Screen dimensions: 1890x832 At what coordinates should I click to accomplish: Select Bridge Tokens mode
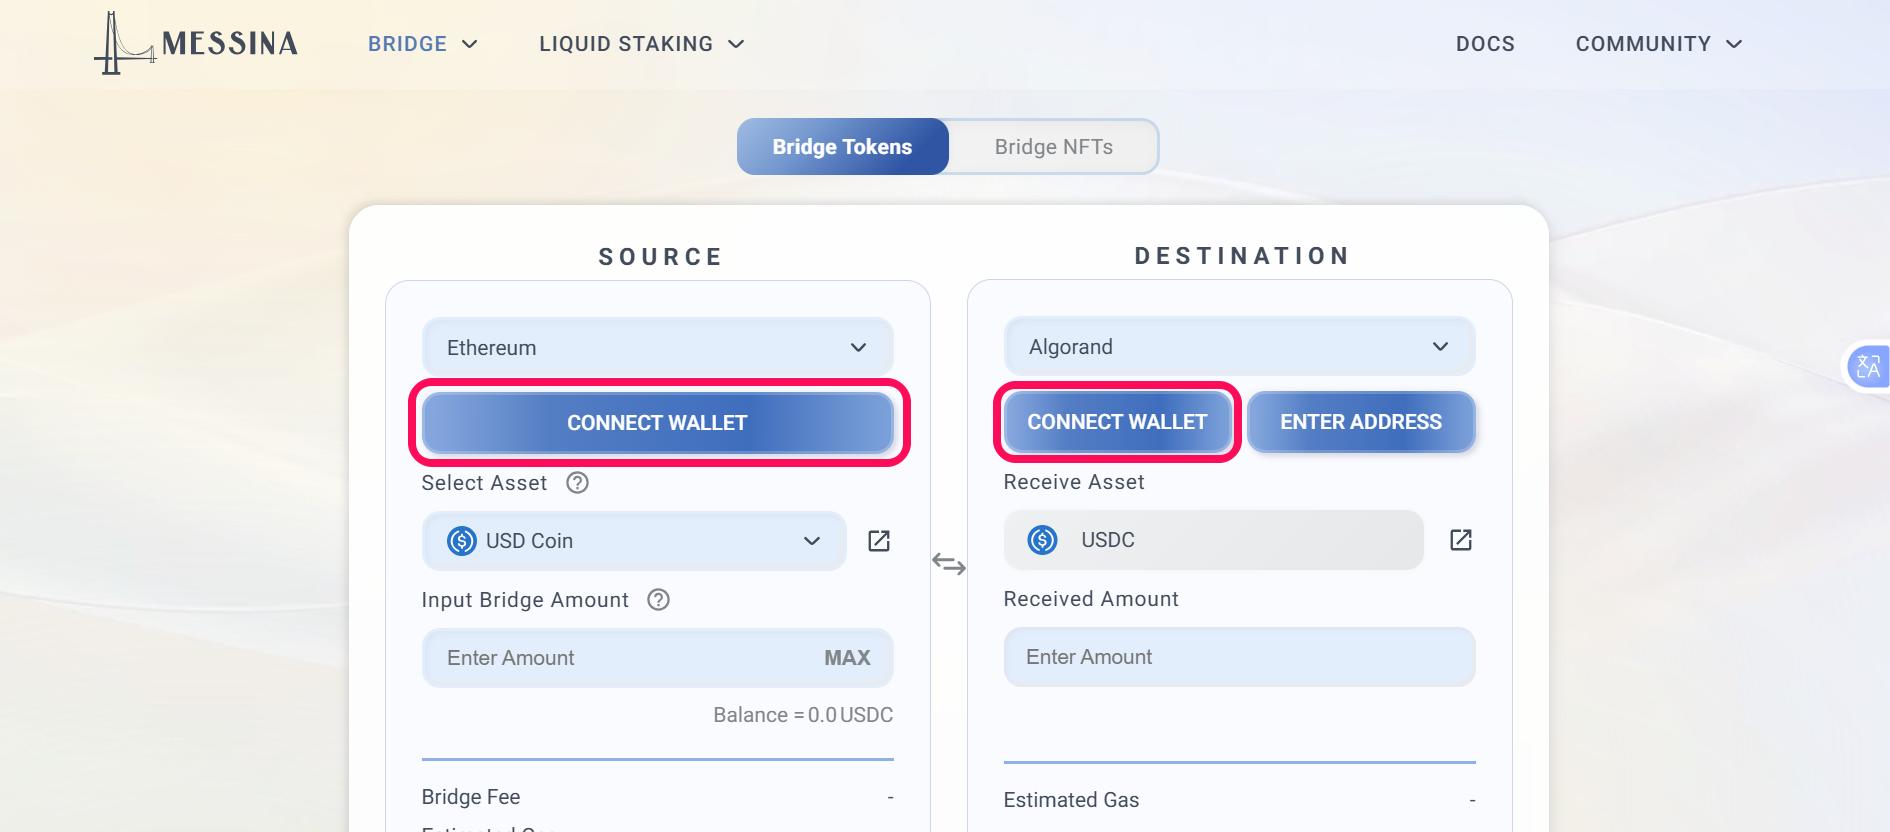pyautogui.click(x=842, y=147)
